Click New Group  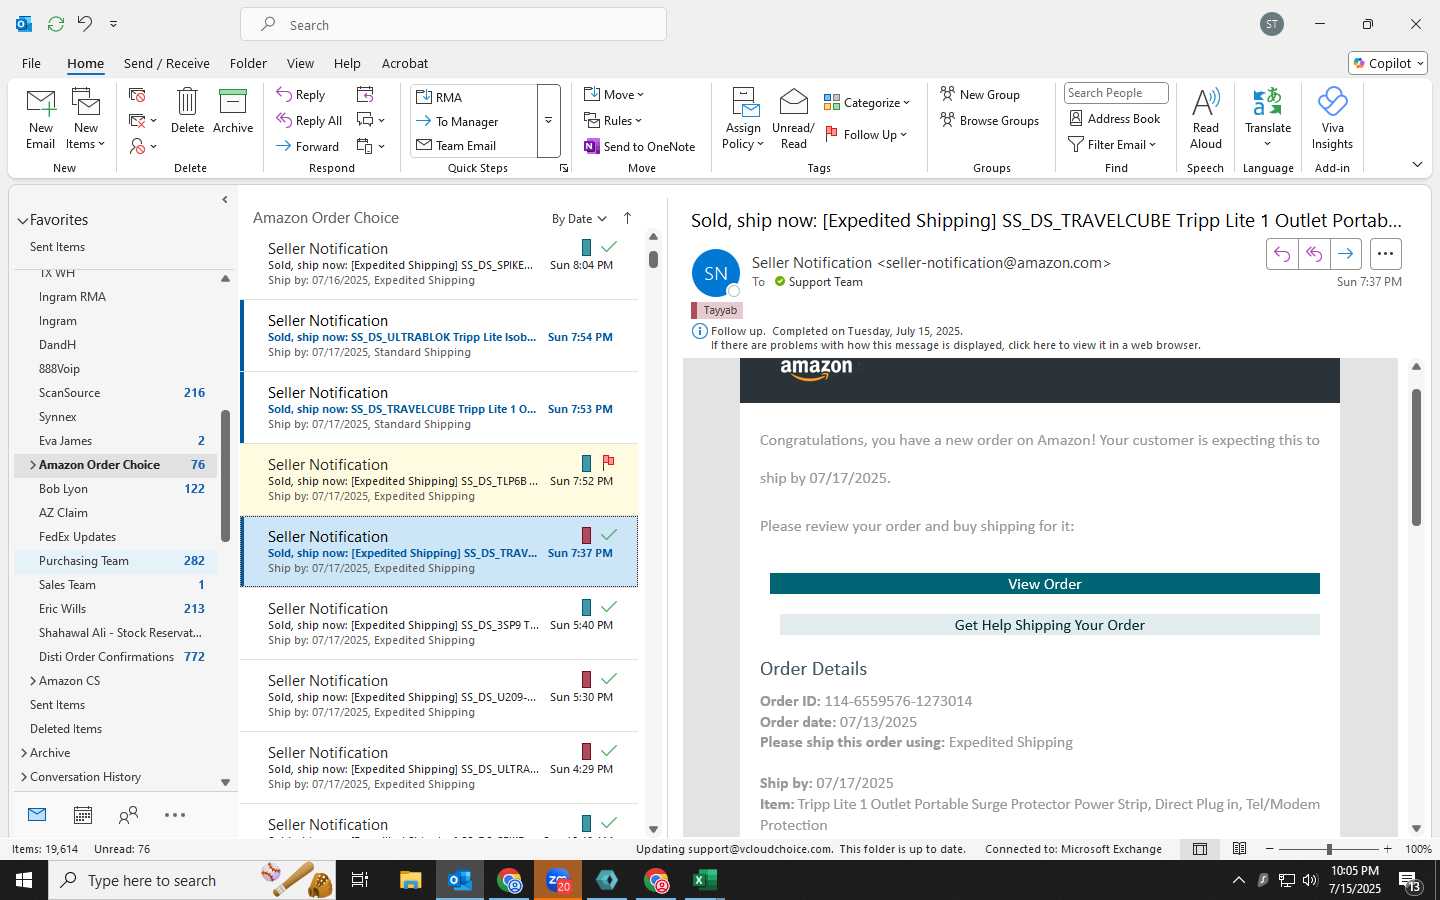coord(980,94)
